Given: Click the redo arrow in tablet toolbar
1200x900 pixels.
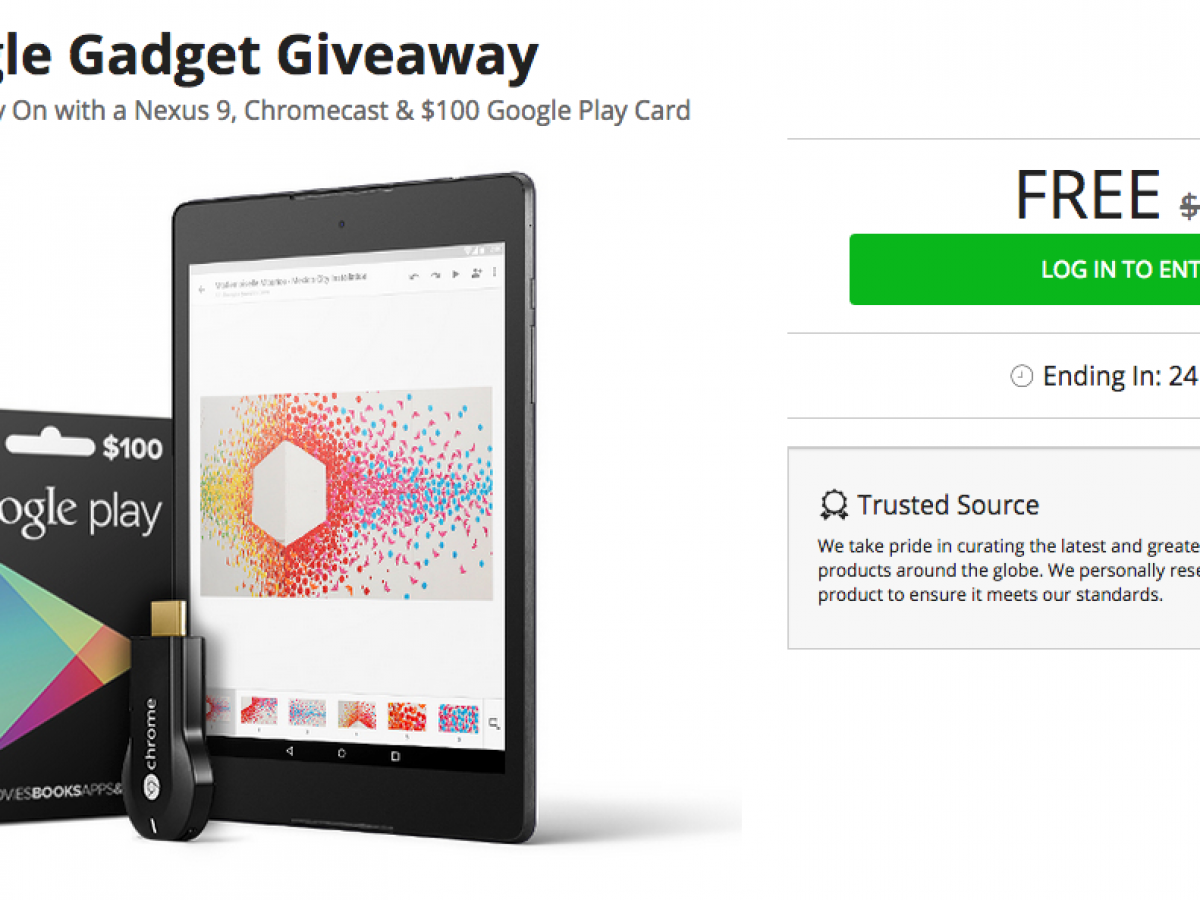Looking at the screenshot, I should [436, 275].
